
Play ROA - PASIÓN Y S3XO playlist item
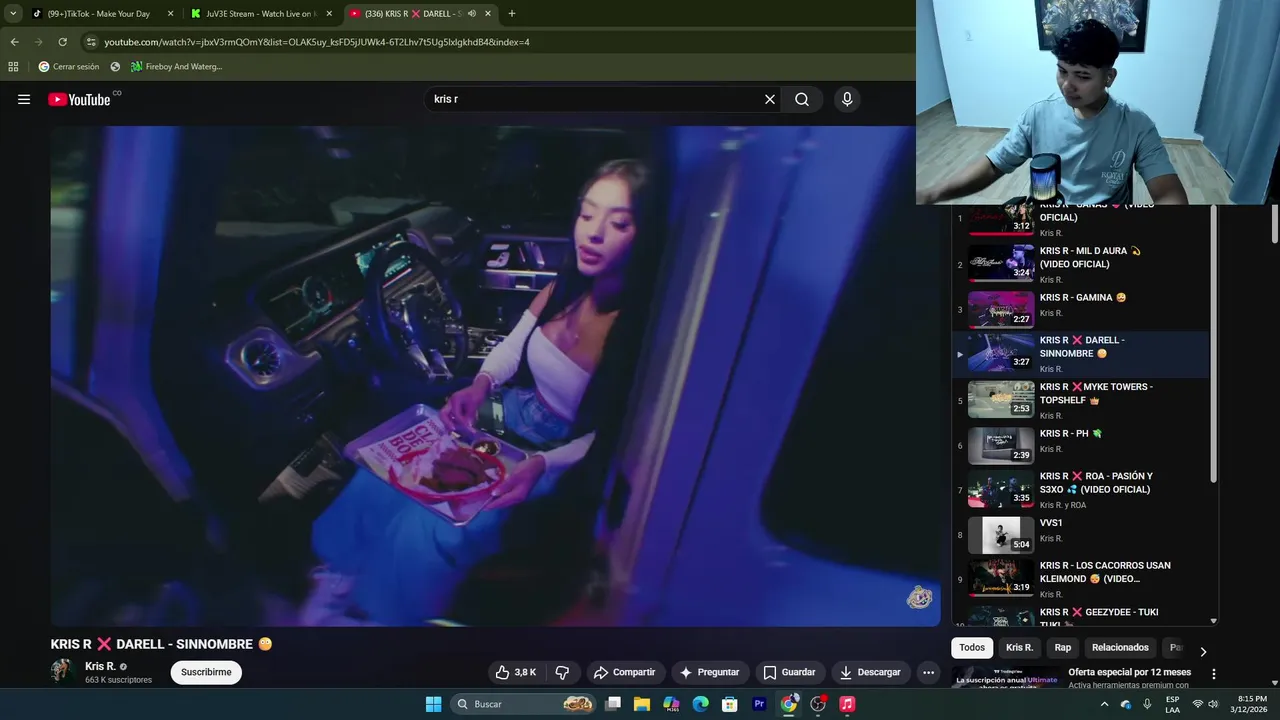1082,490
